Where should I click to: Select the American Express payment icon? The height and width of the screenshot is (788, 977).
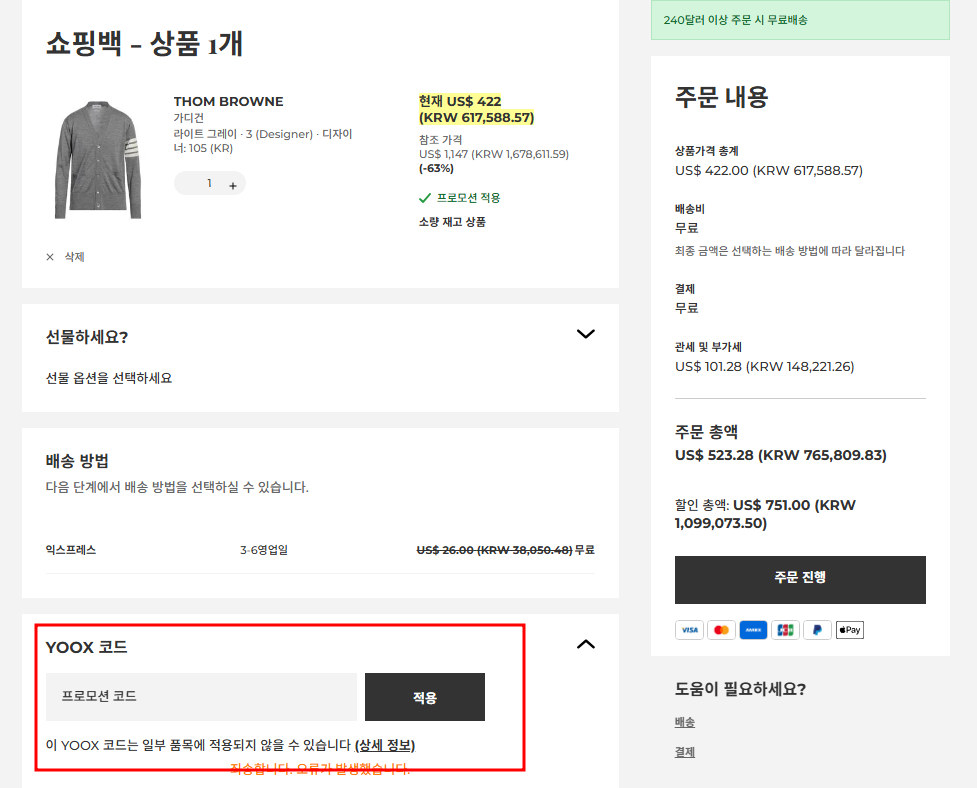(753, 629)
